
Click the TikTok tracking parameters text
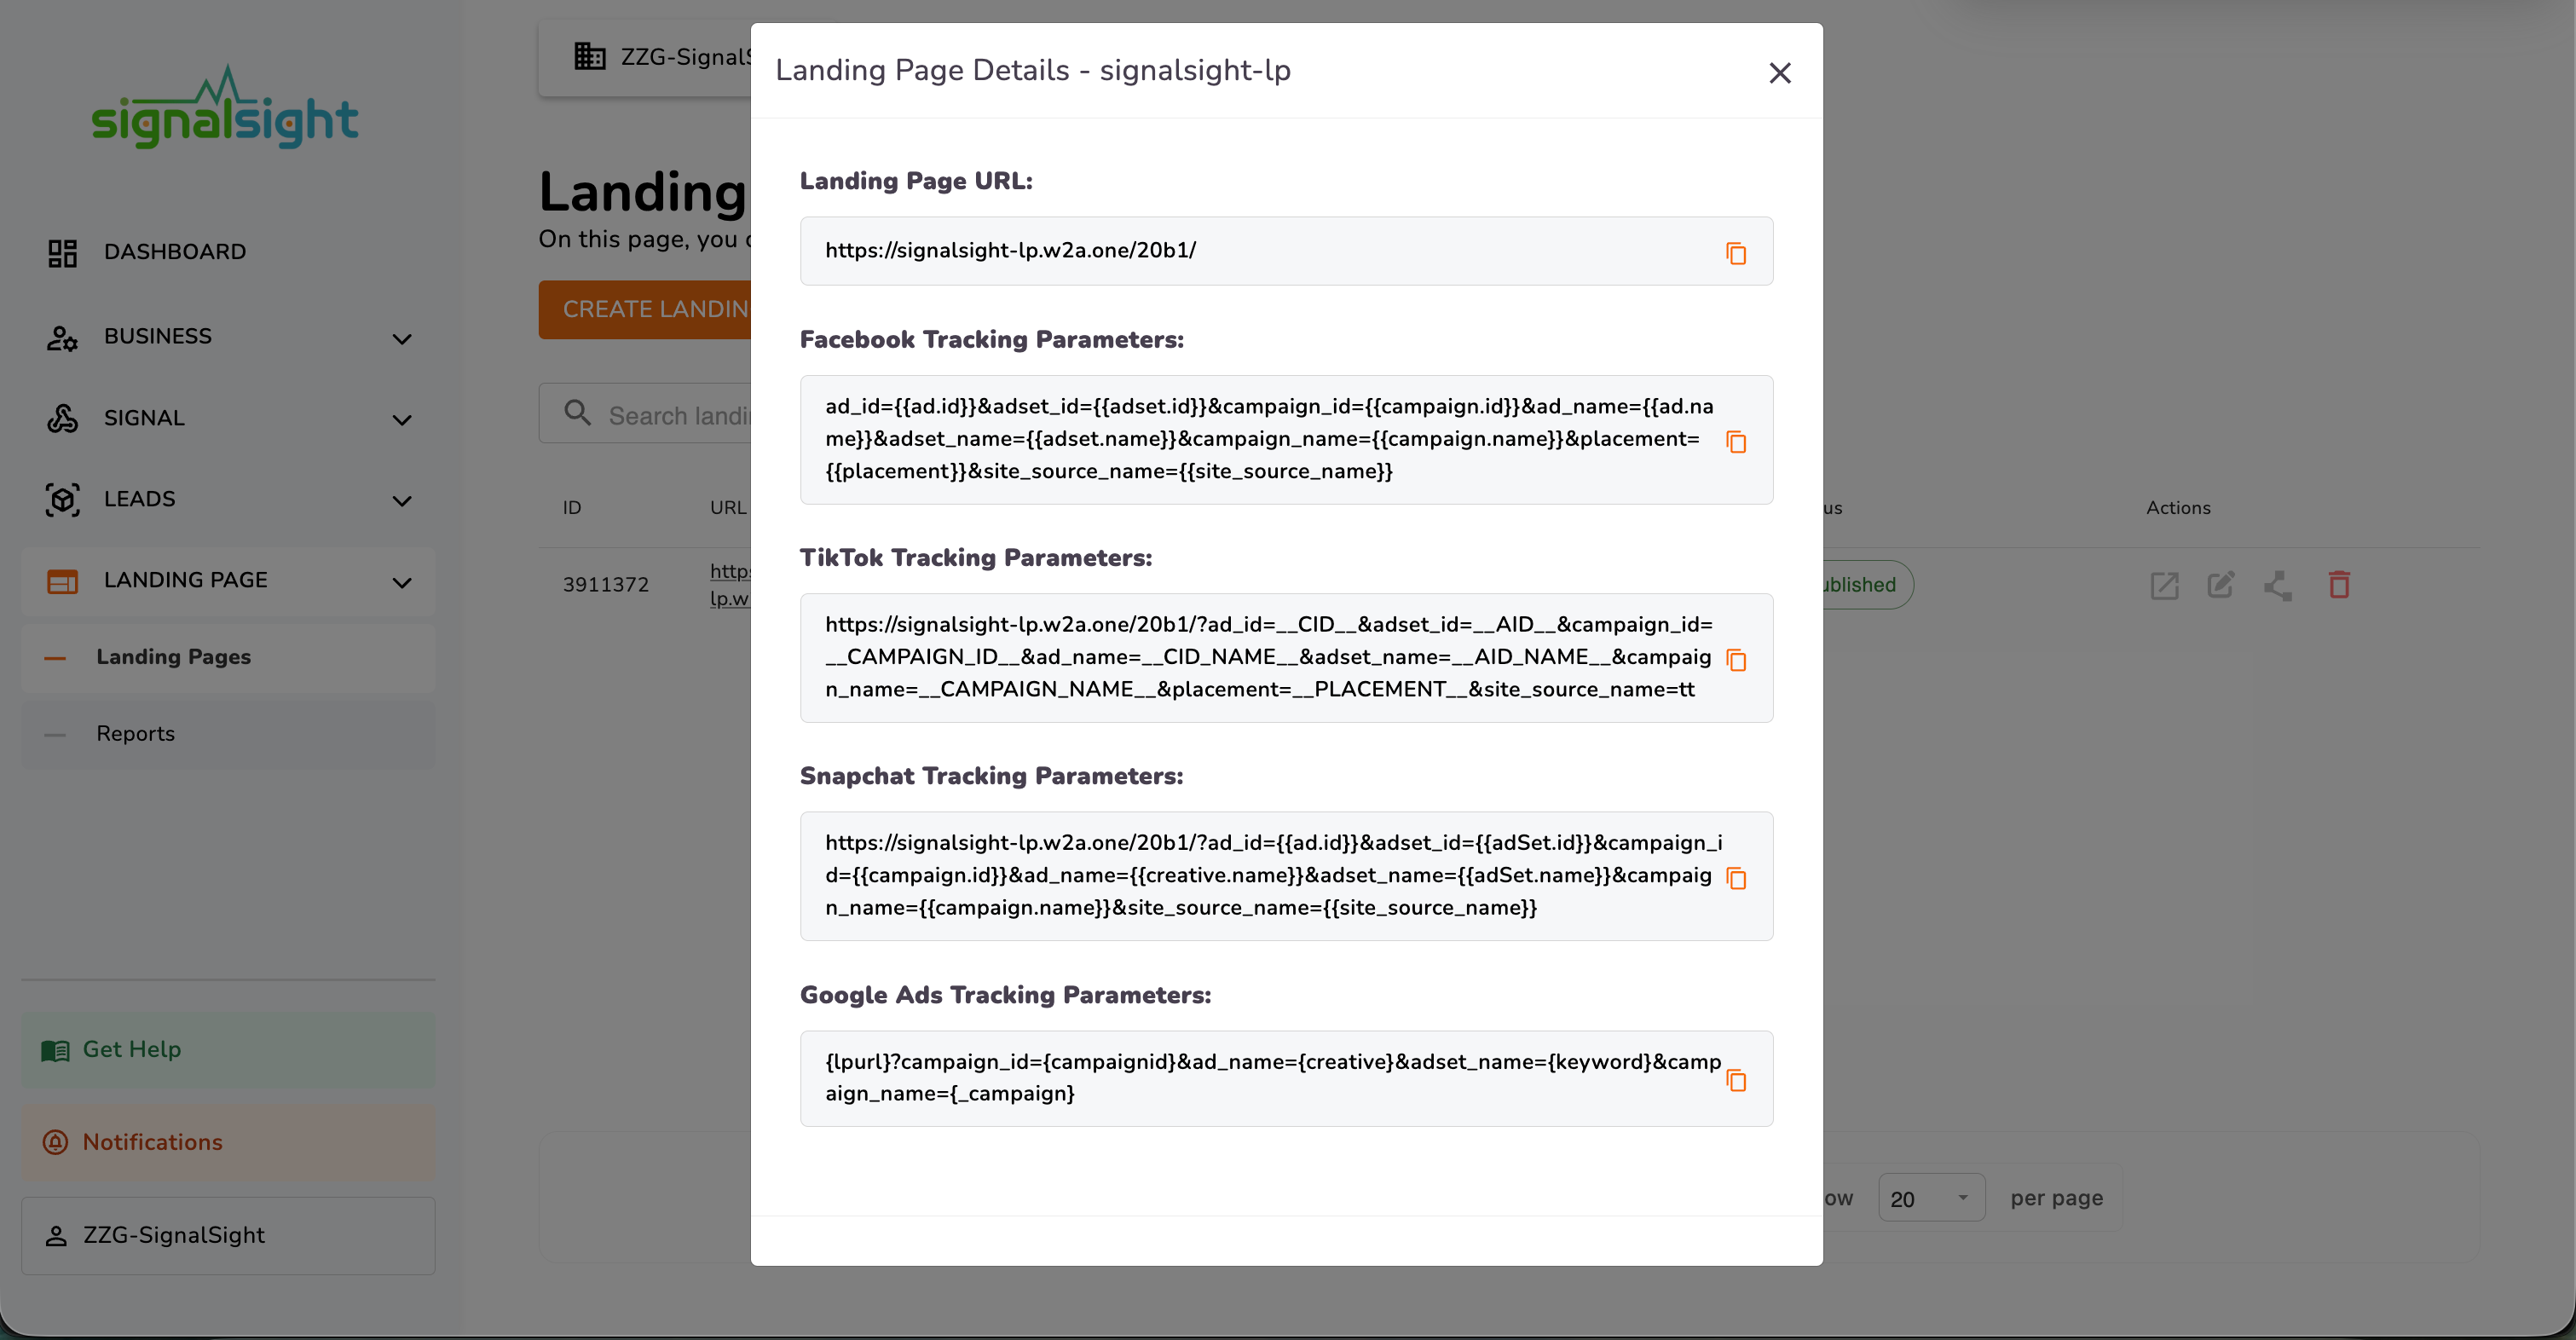(x=1270, y=657)
